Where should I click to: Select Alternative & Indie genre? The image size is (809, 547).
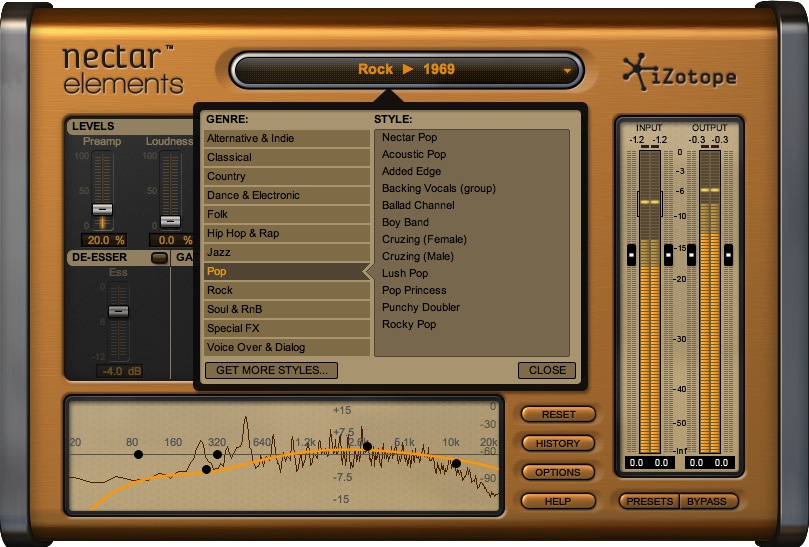coord(287,138)
